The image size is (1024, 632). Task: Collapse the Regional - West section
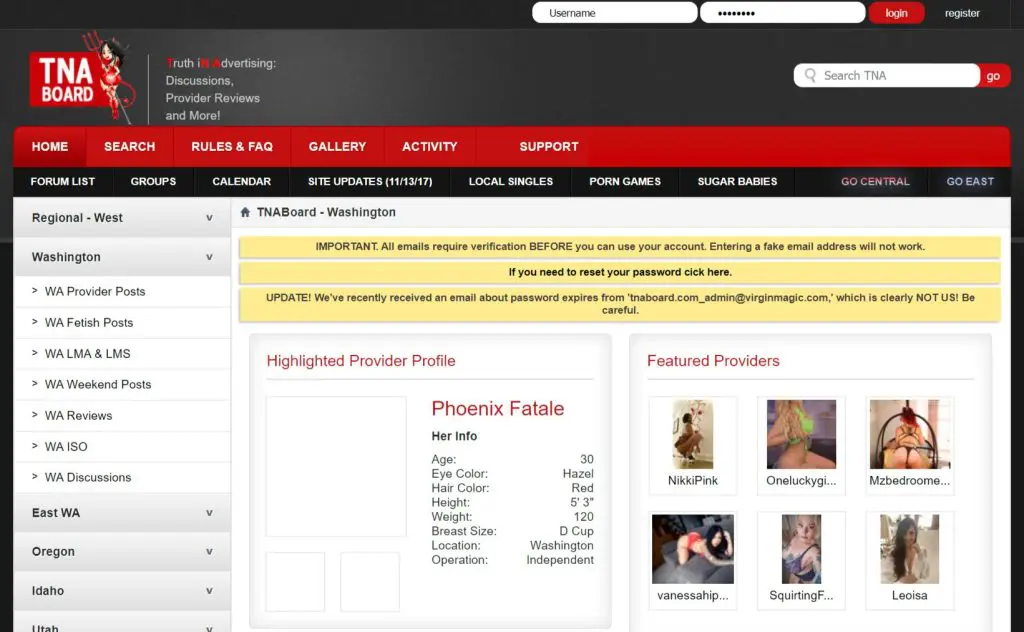[122, 217]
